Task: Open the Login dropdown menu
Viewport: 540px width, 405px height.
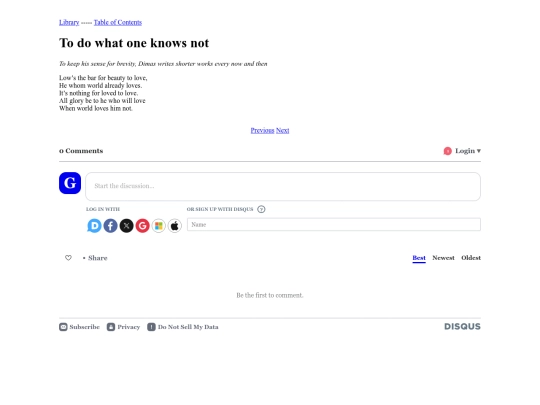Action: pos(468,151)
